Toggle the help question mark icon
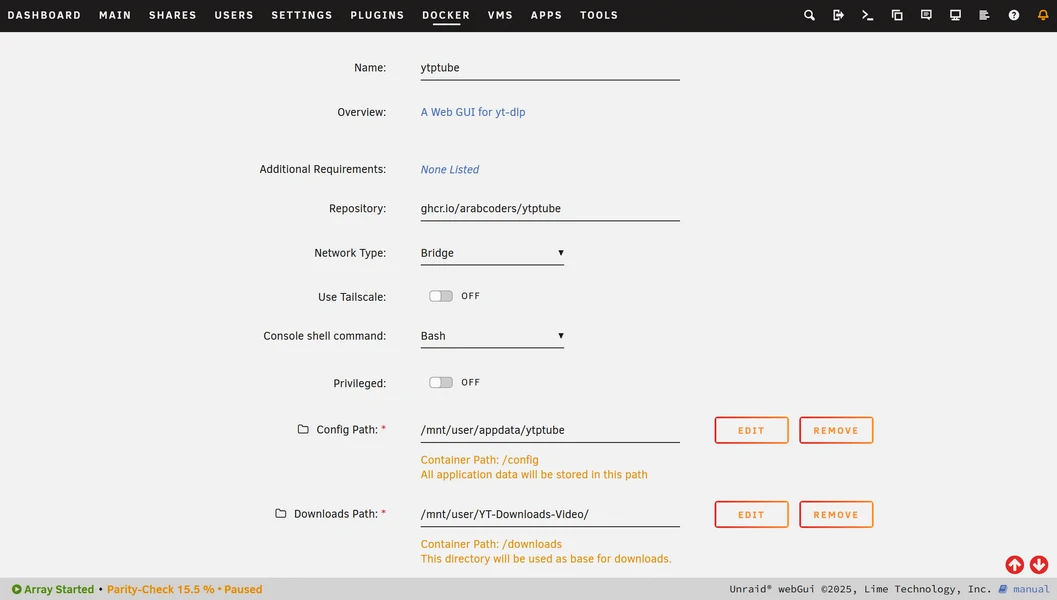 [x=1014, y=15]
